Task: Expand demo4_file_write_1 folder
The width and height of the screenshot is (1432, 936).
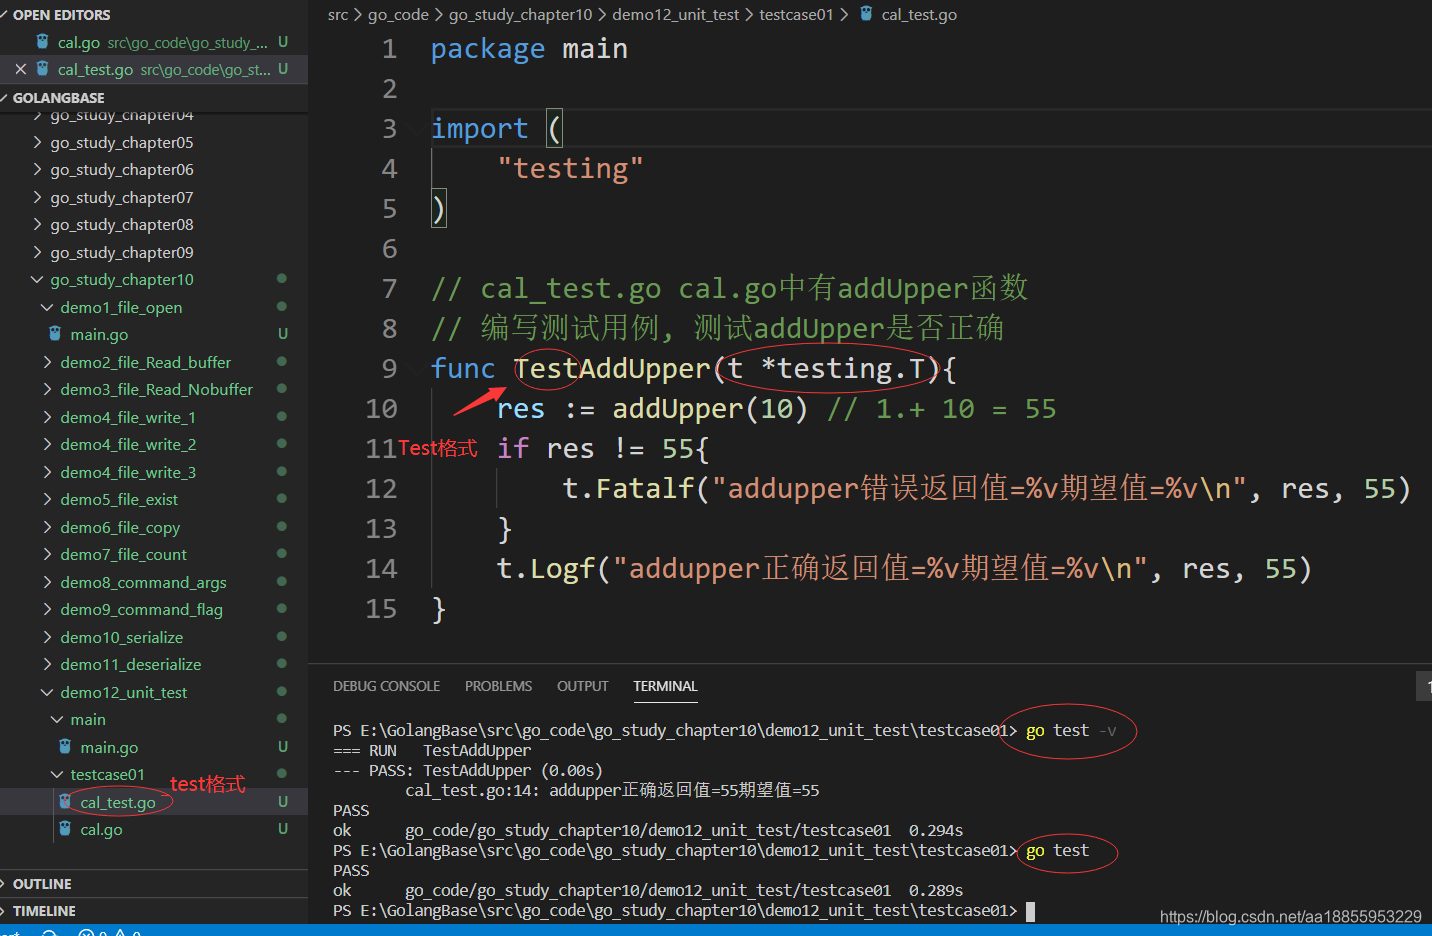Action: pos(47,417)
